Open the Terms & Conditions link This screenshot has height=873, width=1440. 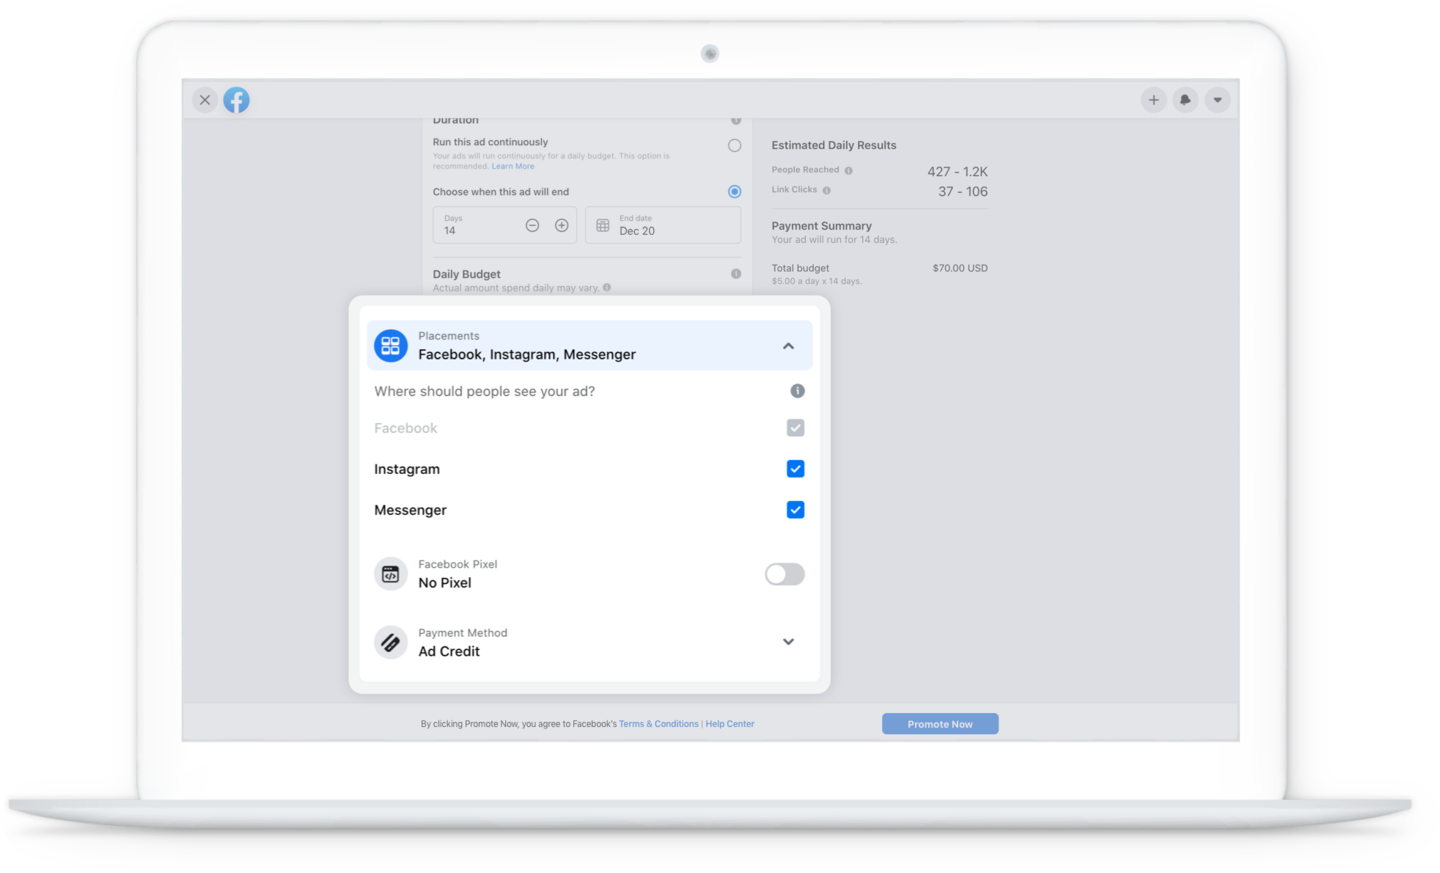tap(659, 724)
